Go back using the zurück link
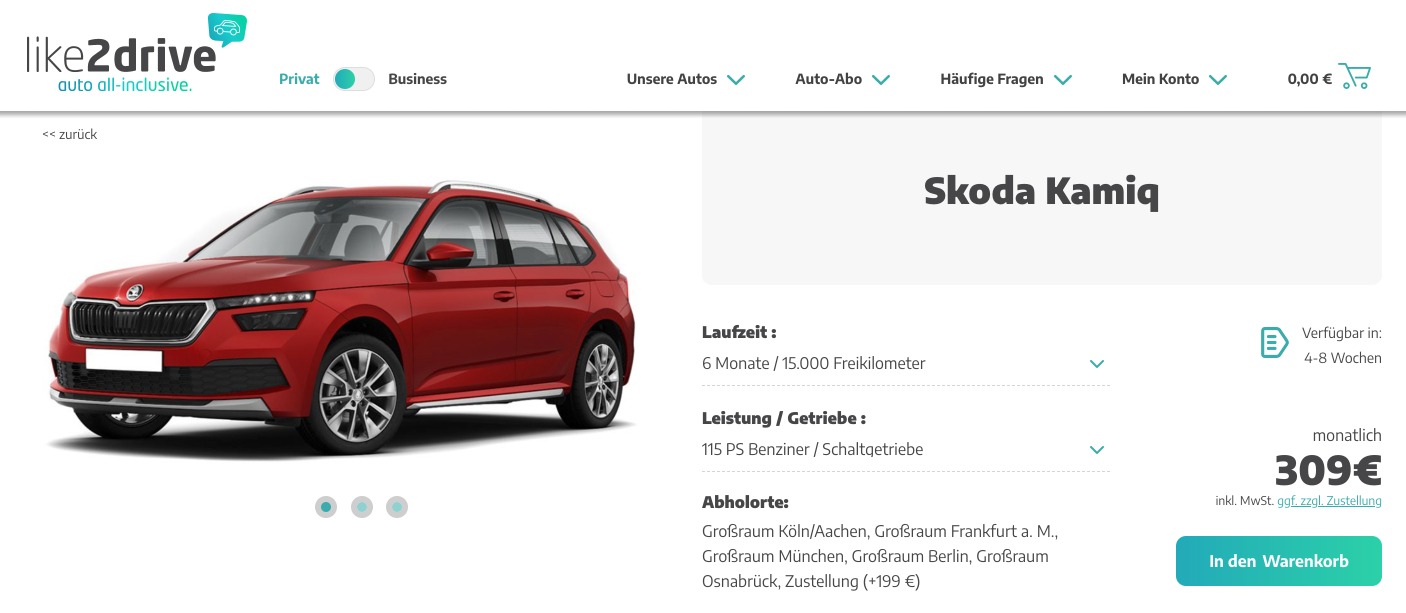 pyautogui.click(x=69, y=134)
